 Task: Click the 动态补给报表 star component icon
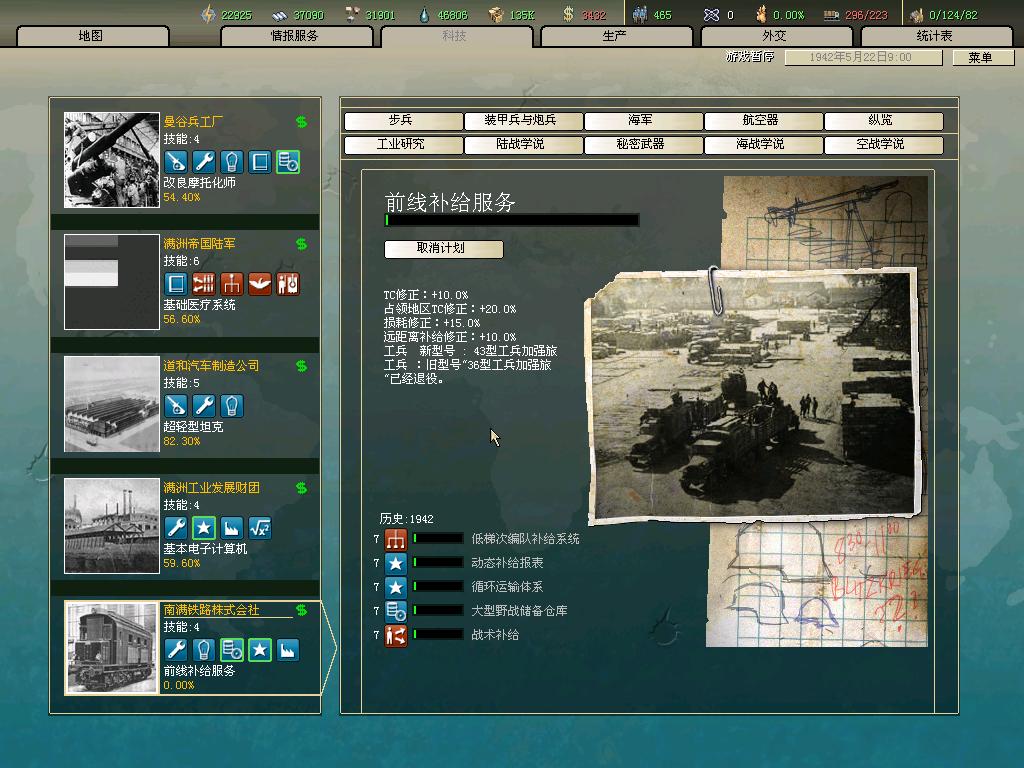[x=396, y=564]
